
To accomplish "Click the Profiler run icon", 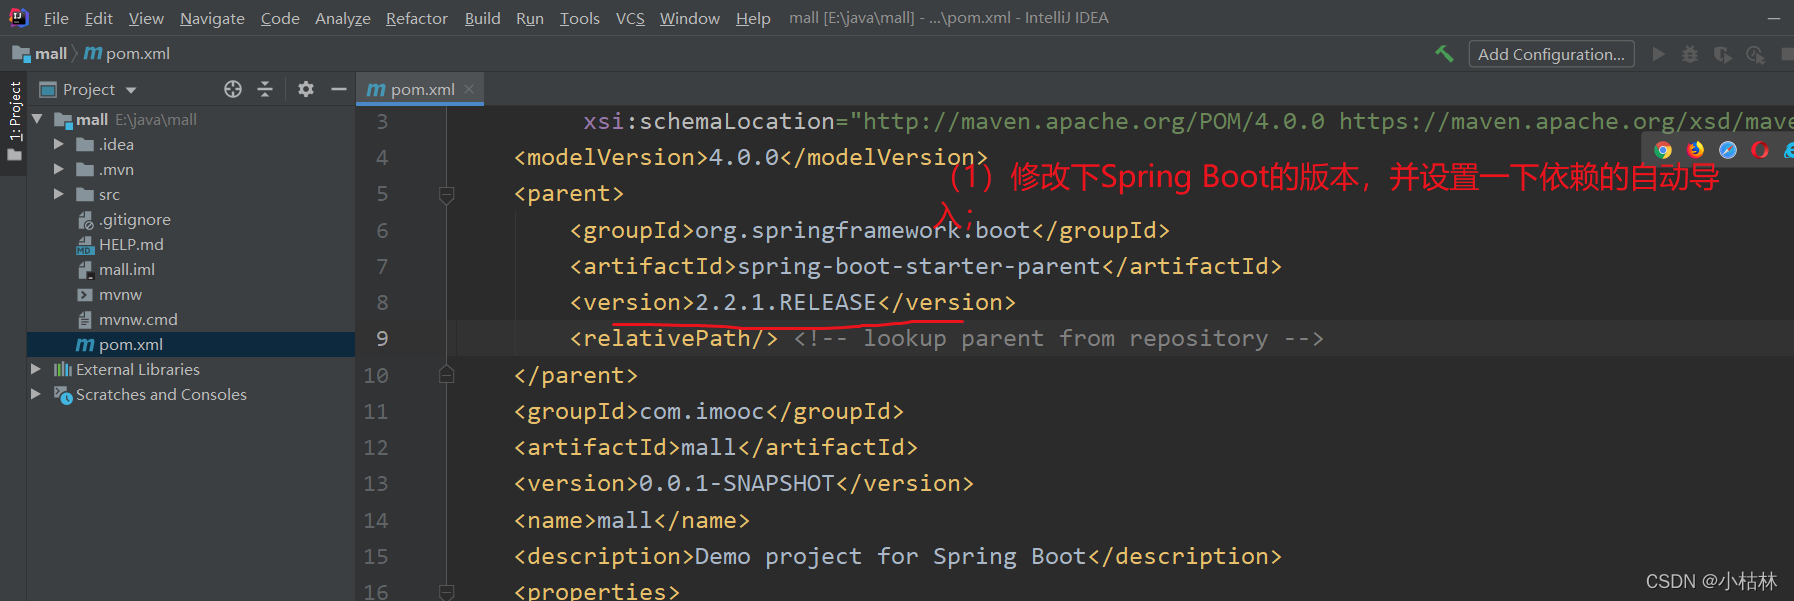I will tap(1755, 54).
